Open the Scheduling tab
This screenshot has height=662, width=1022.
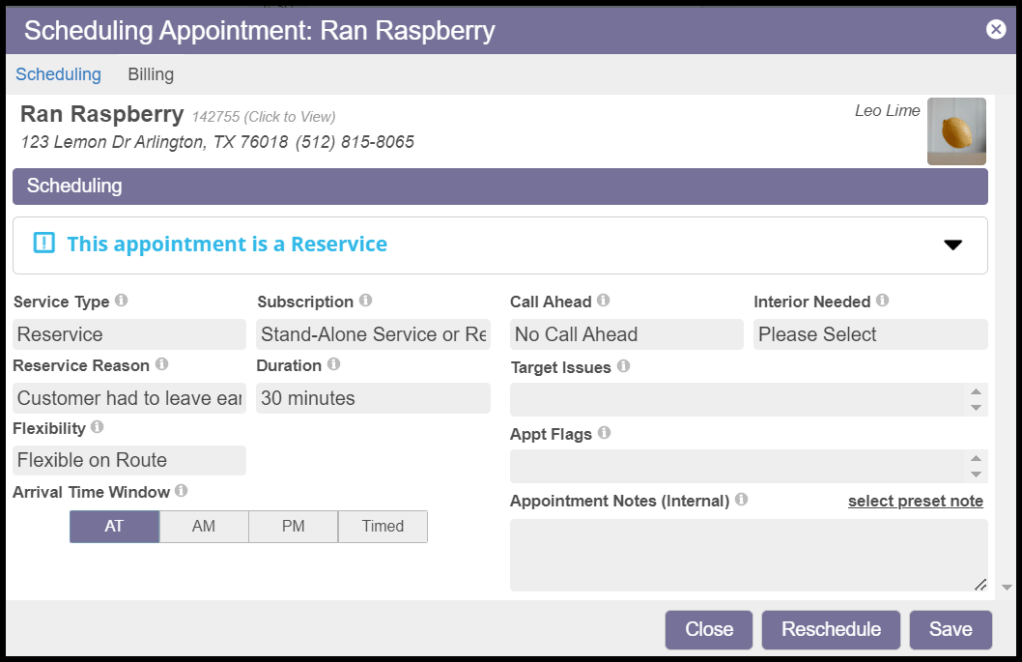(58, 74)
